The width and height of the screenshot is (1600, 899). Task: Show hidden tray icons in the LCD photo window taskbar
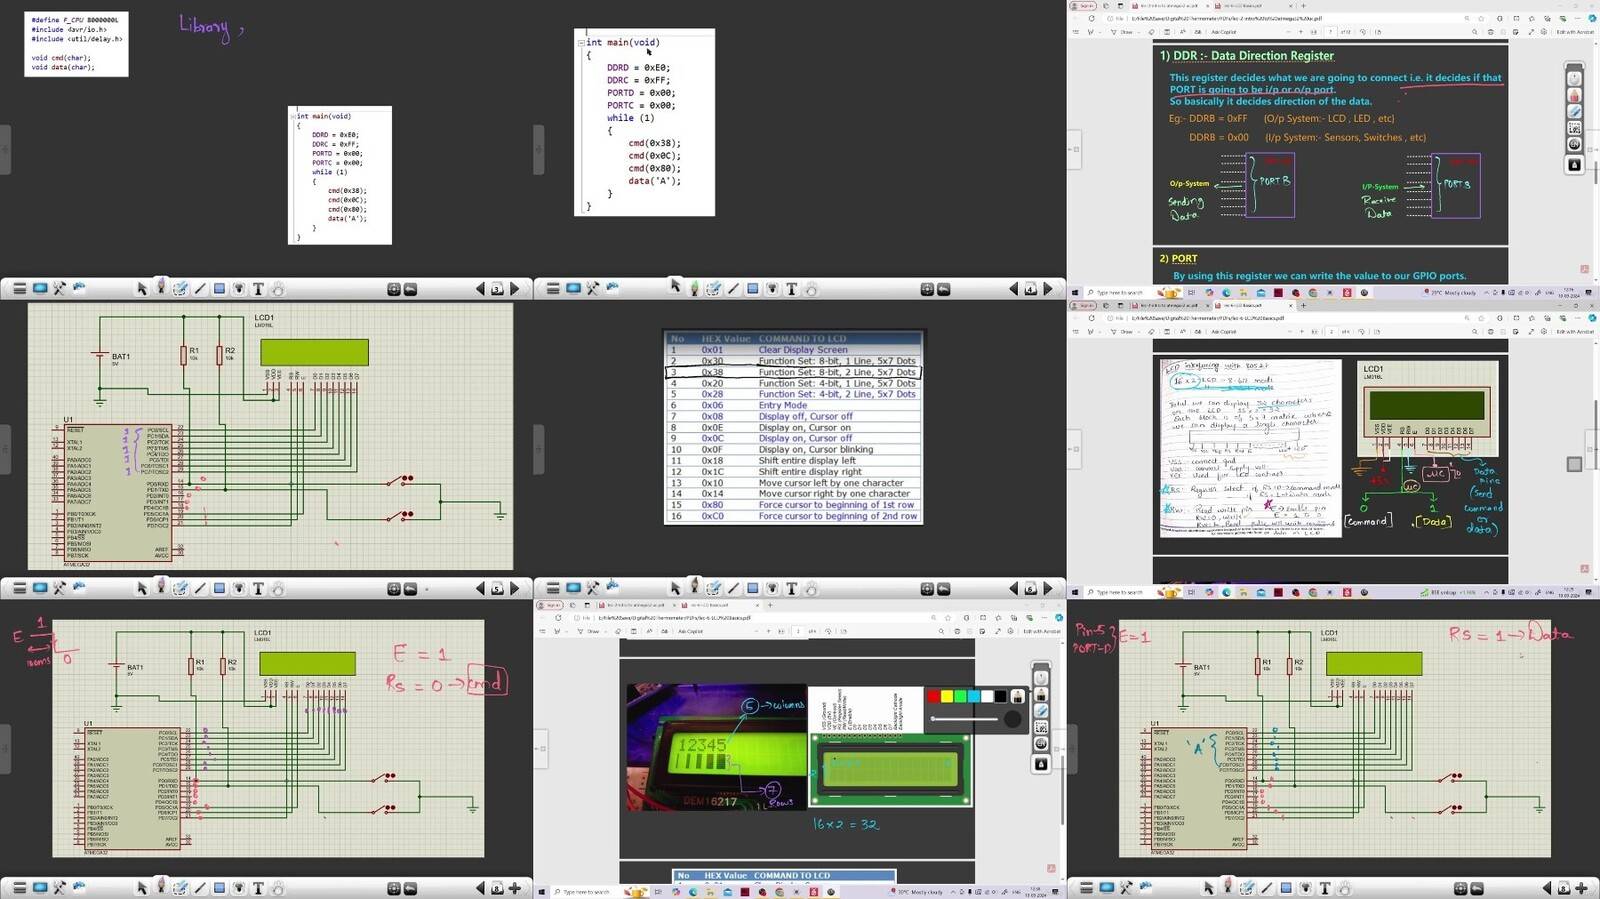(x=953, y=892)
